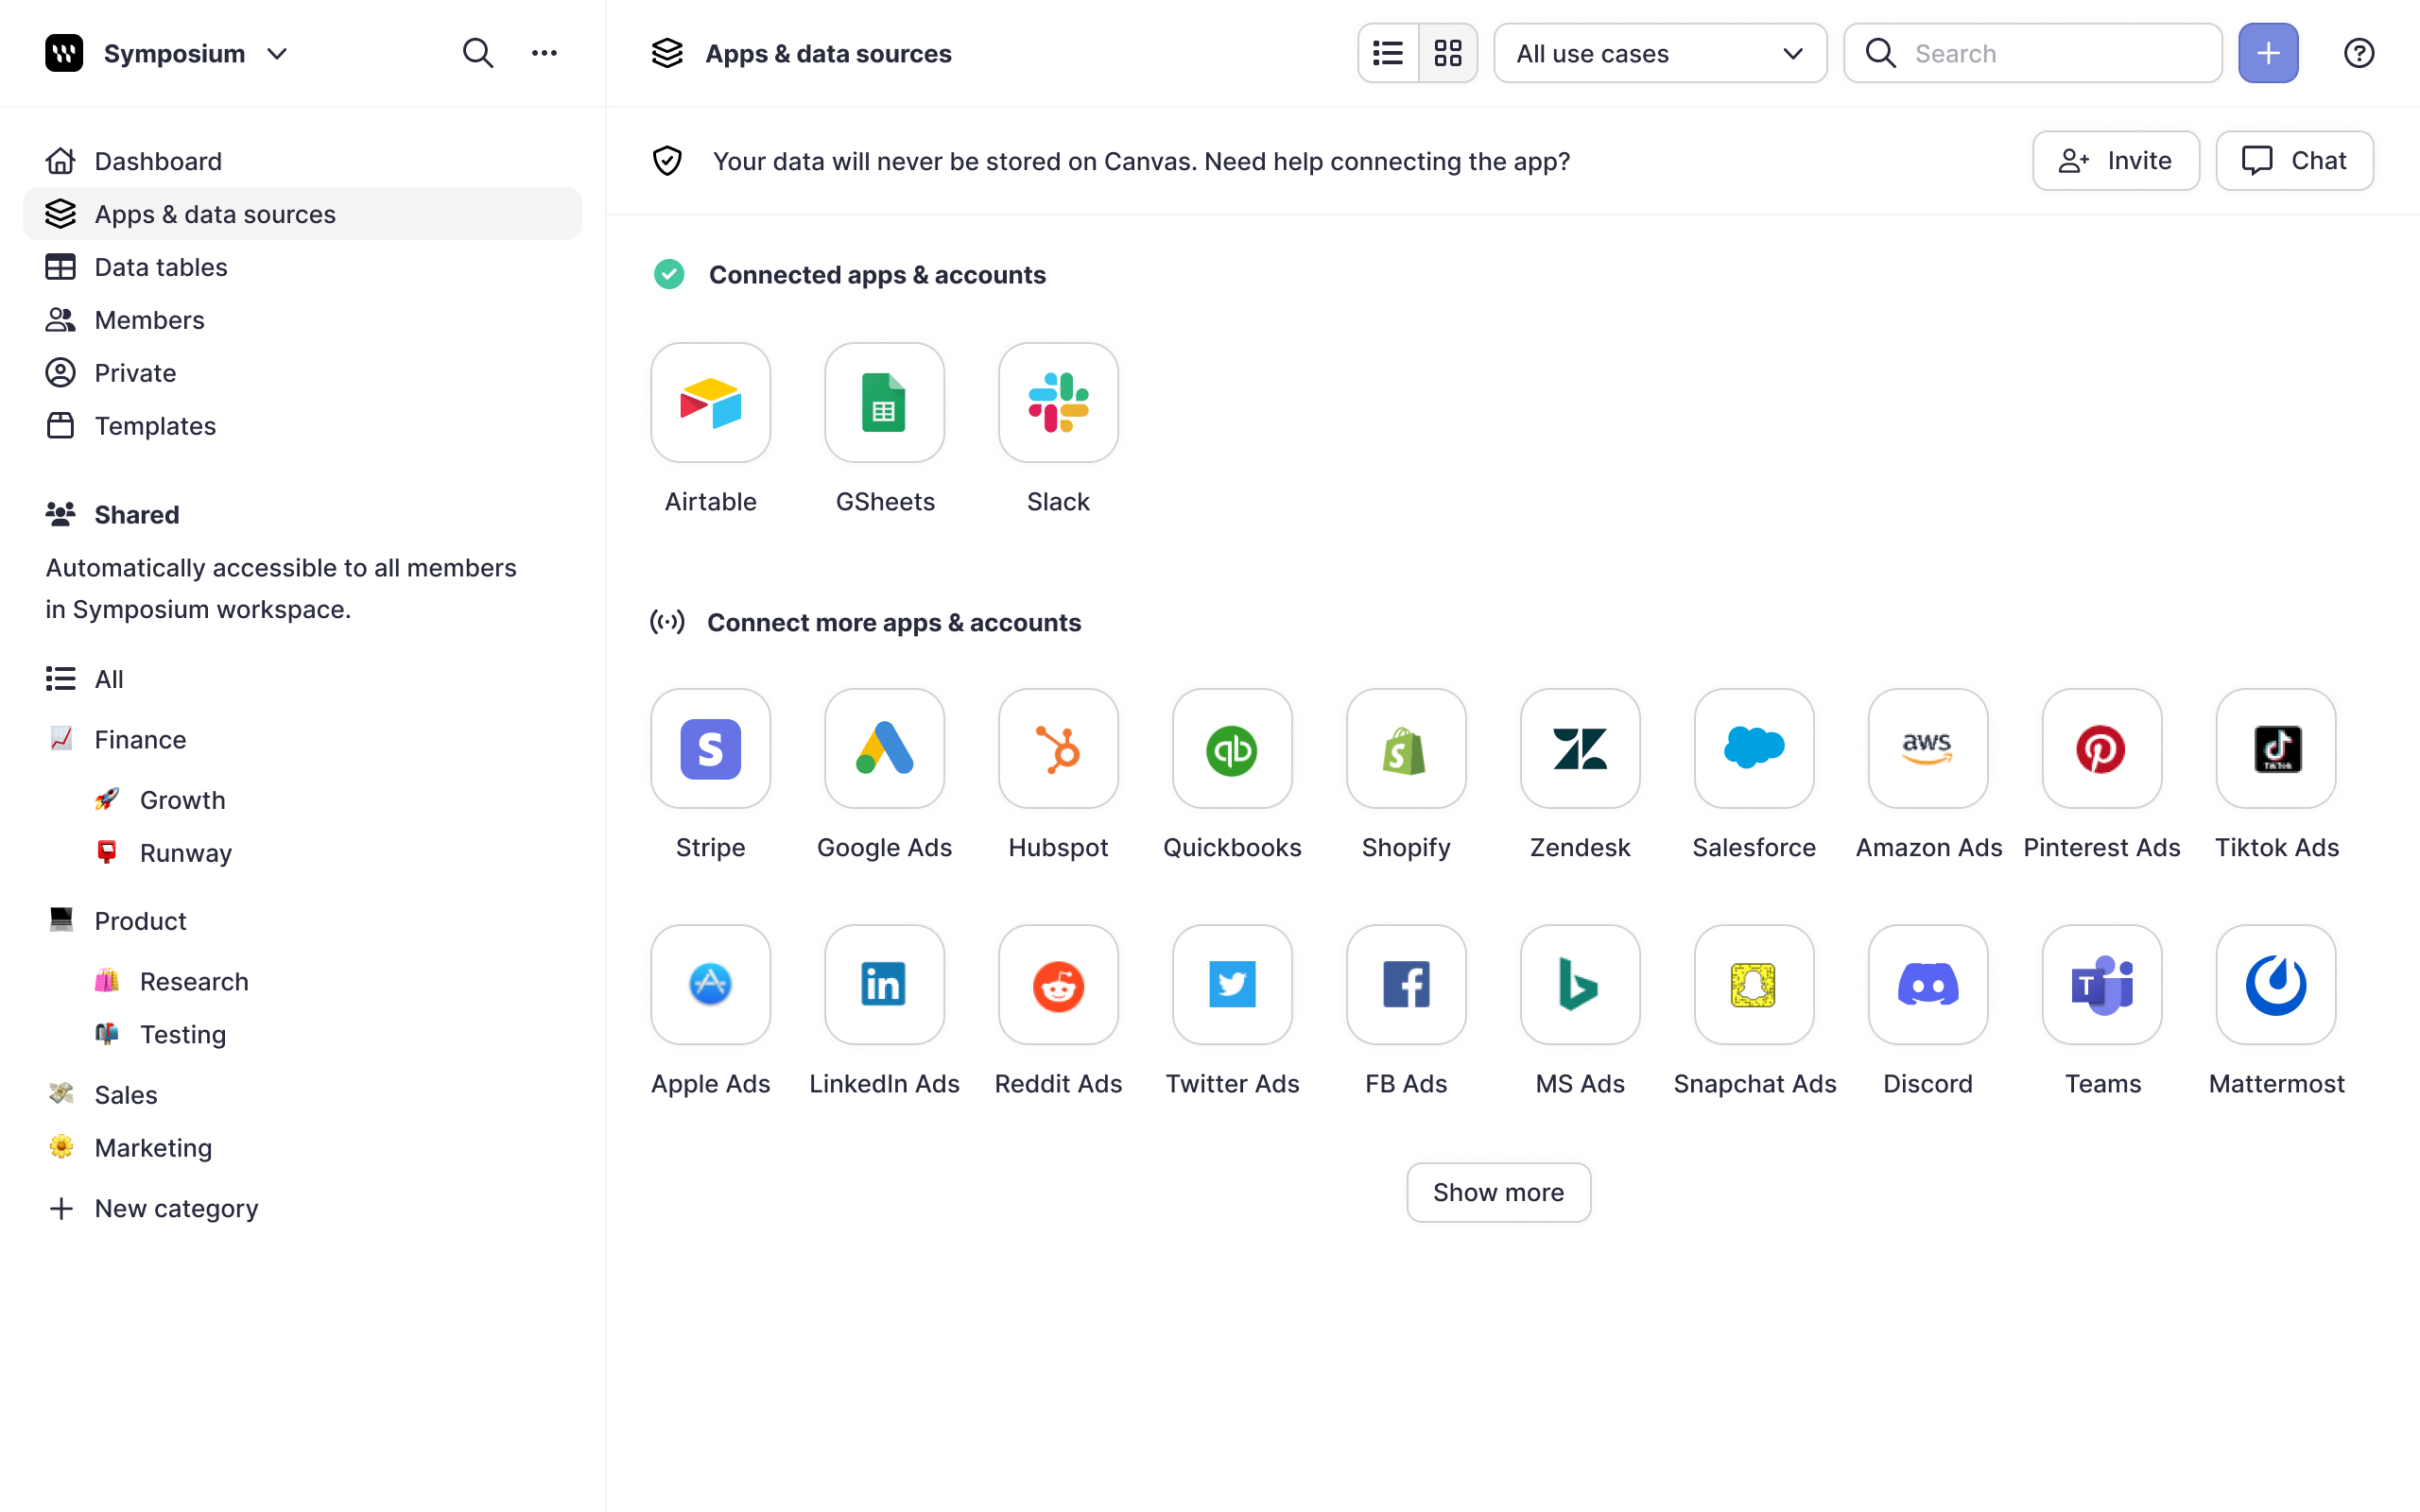Open the help question mark icon
The width and height of the screenshot is (2420, 1512).
[2359, 53]
